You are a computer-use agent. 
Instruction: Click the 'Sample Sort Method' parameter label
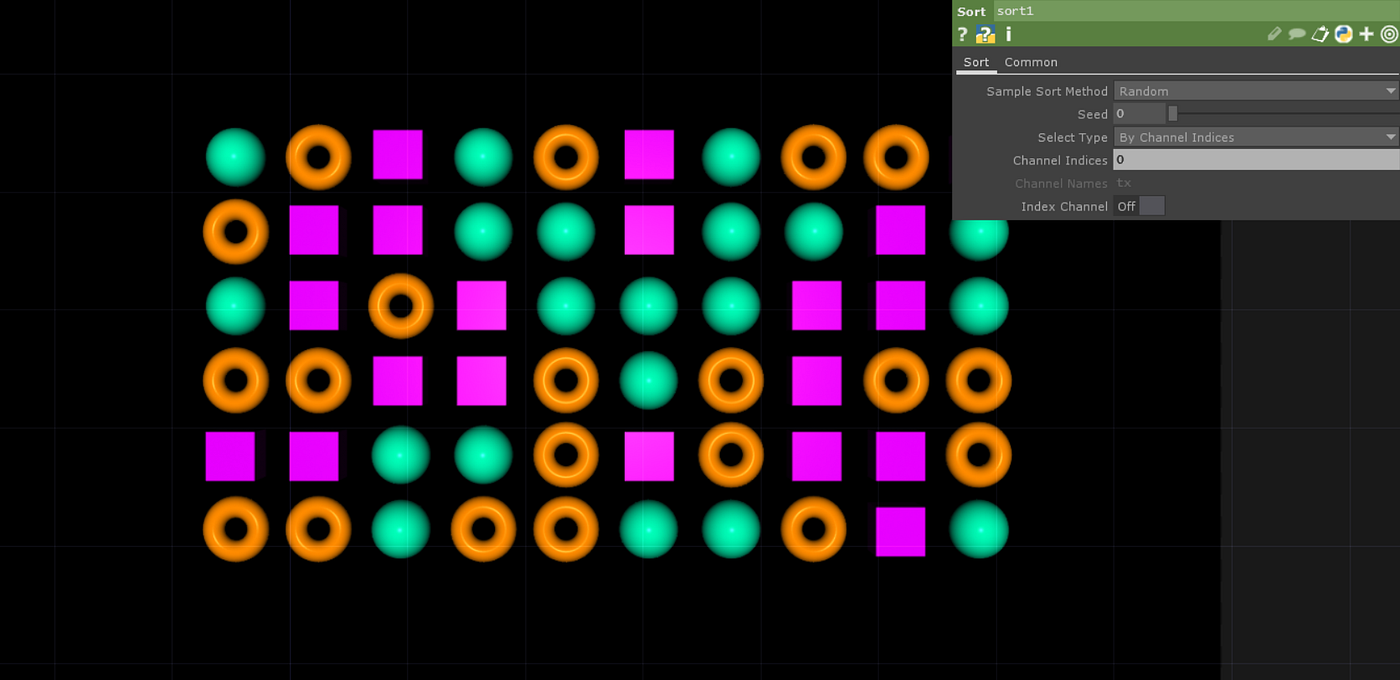1047,91
